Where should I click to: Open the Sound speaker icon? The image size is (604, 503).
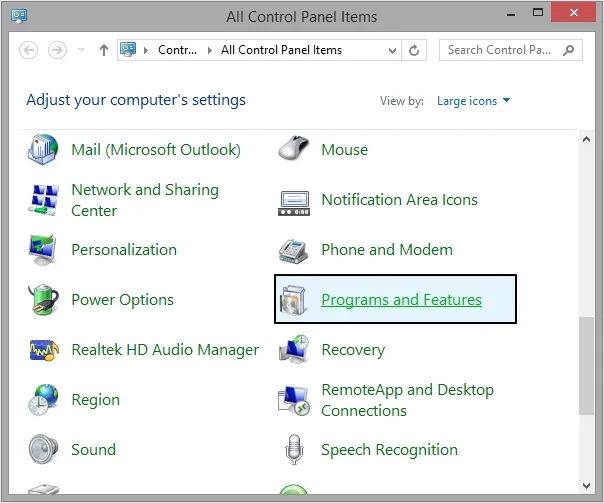[x=43, y=449]
